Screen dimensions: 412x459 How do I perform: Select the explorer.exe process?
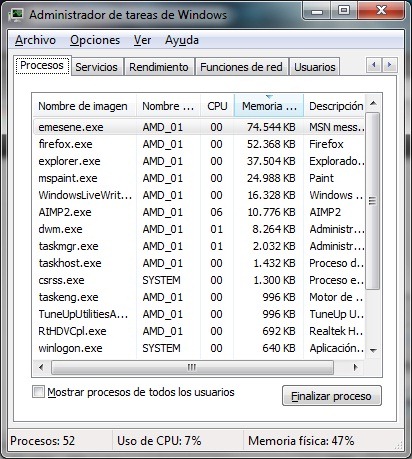[x=199, y=161]
